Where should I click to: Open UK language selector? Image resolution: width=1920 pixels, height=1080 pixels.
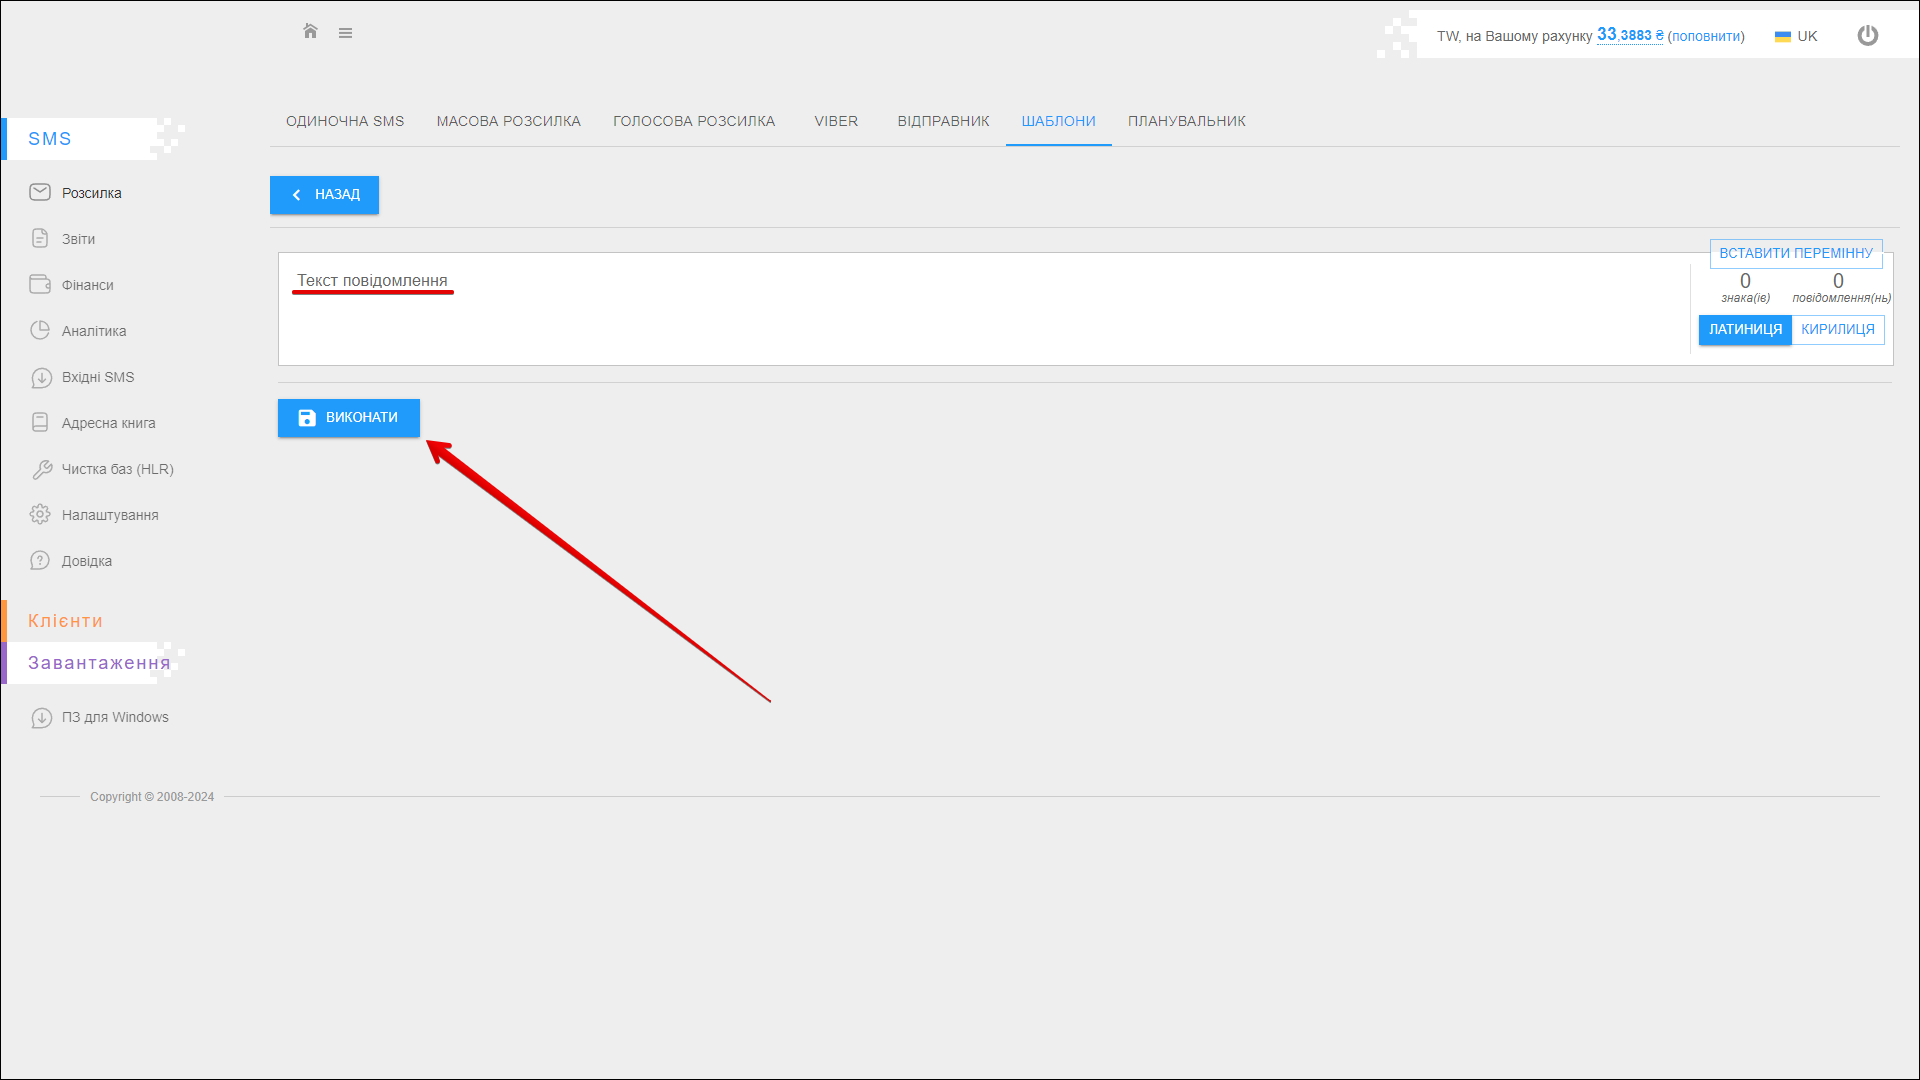(x=1796, y=36)
